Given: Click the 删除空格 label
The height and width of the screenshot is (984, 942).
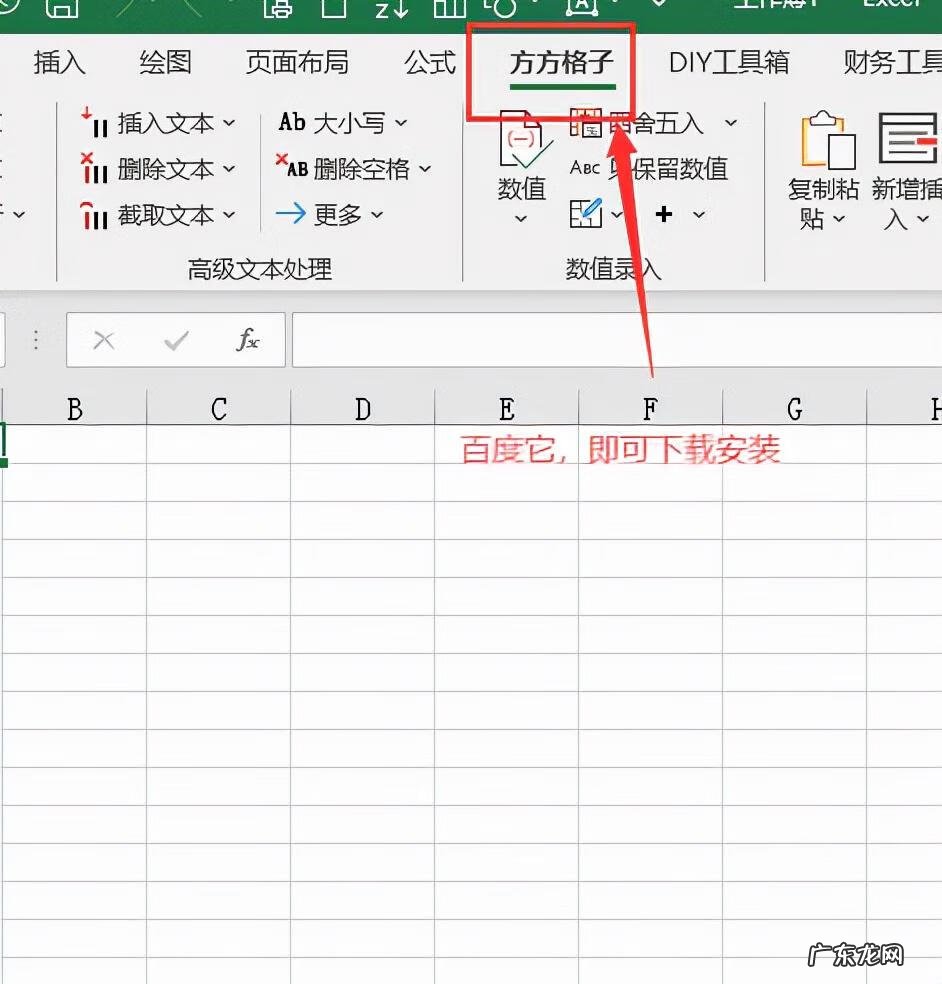Looking at the screenshot, I should click(x=361, y=169).
